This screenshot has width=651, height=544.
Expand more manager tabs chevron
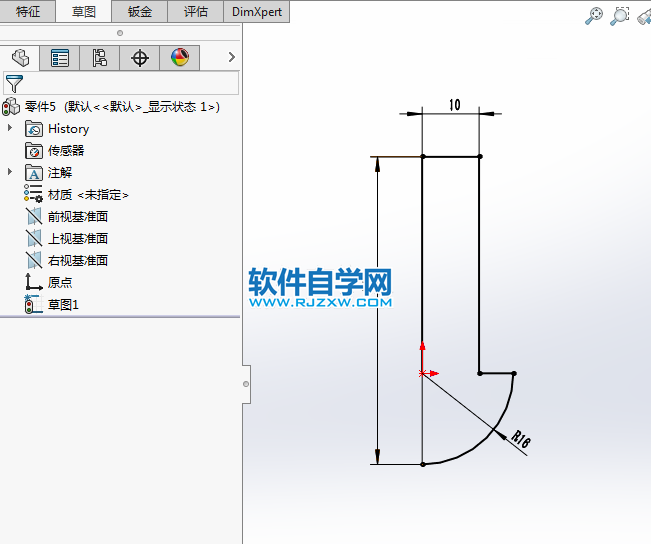pyautogui.click(x=232, y=57)
